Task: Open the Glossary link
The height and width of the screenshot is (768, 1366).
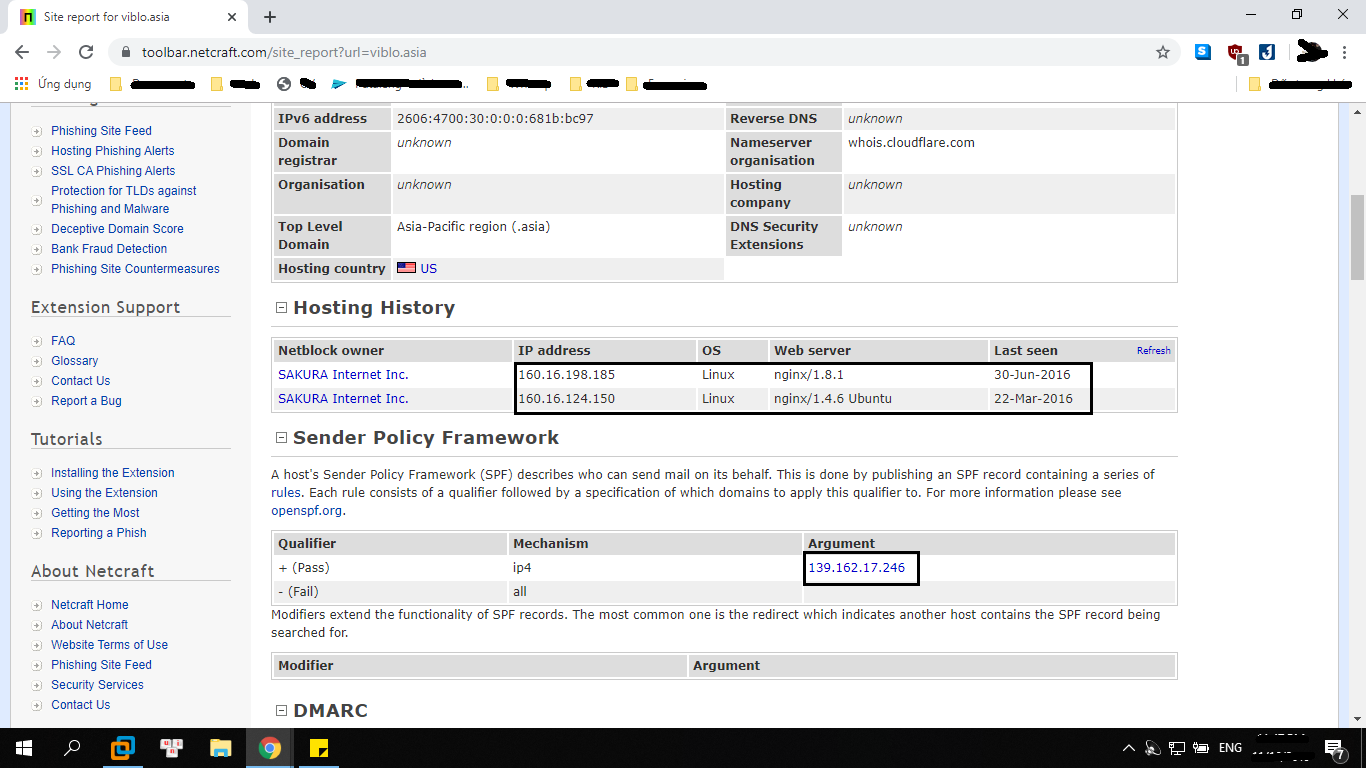Action: coord(75,361)
